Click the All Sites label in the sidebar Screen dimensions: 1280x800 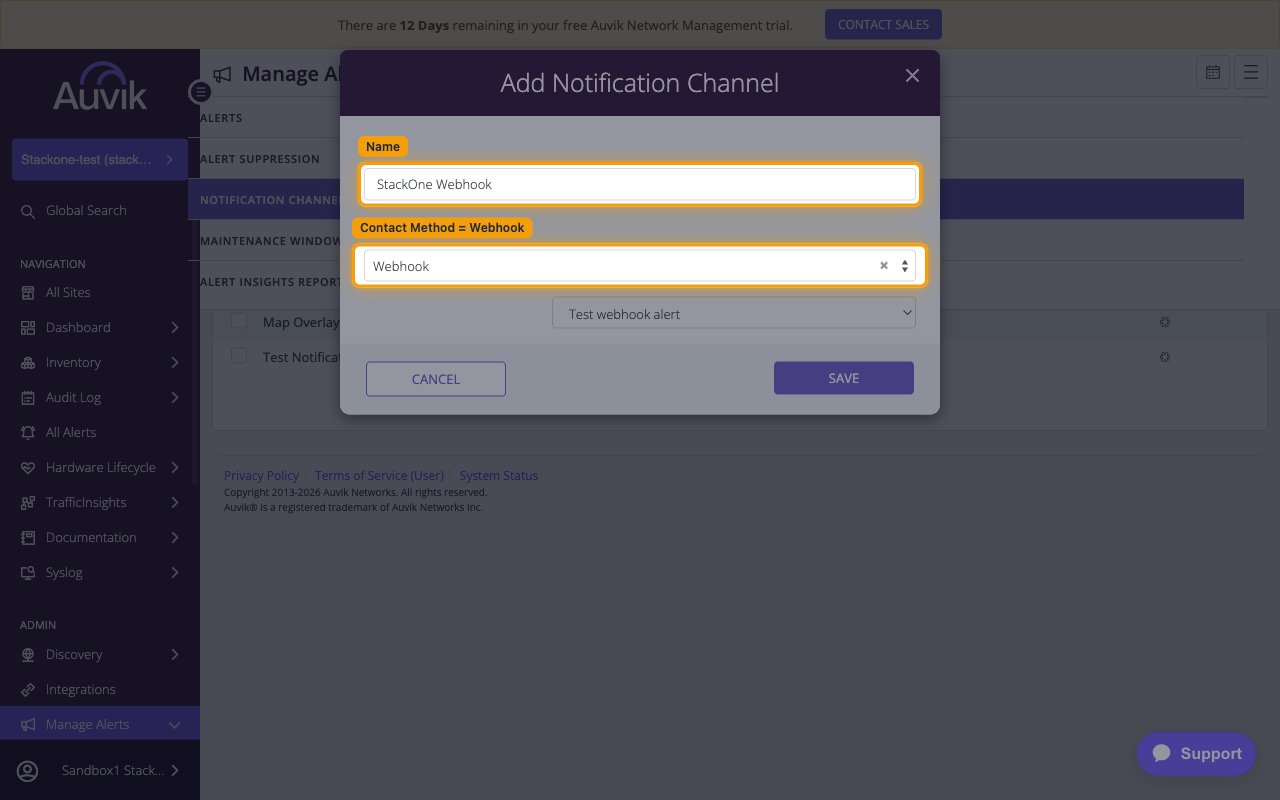68,293
